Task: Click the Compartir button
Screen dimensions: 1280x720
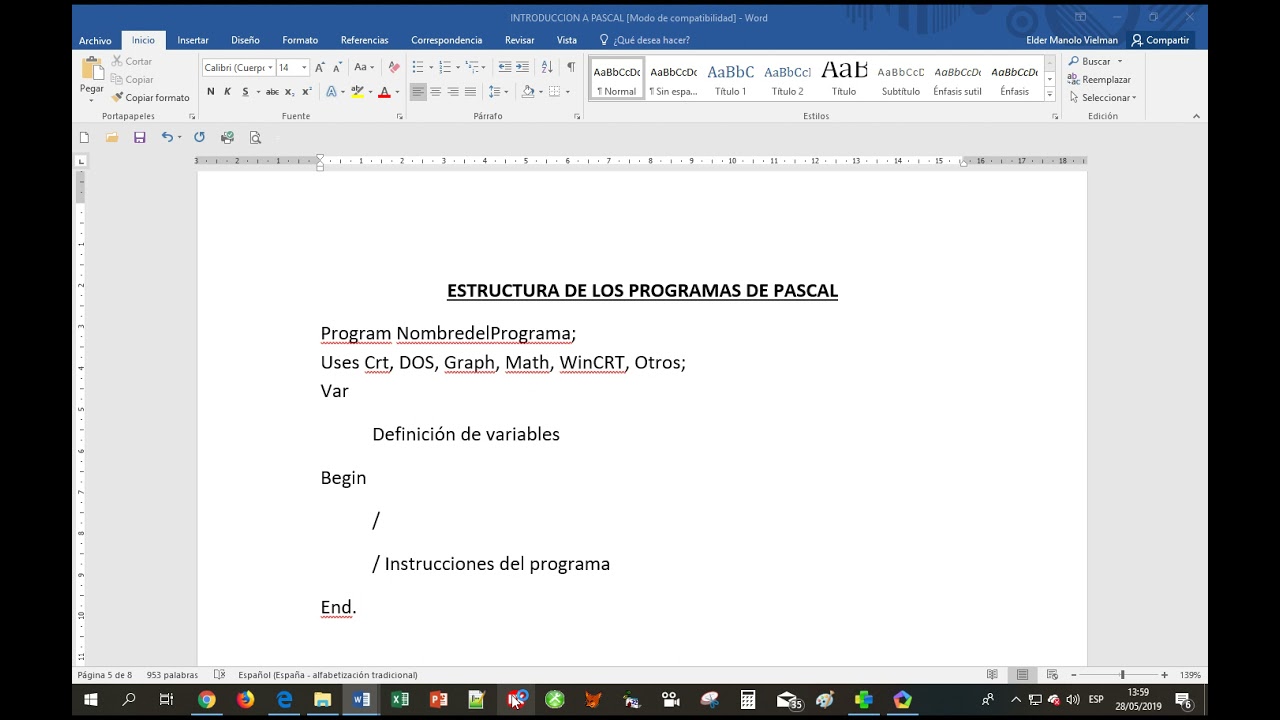Action: (x=1160, y=41)
